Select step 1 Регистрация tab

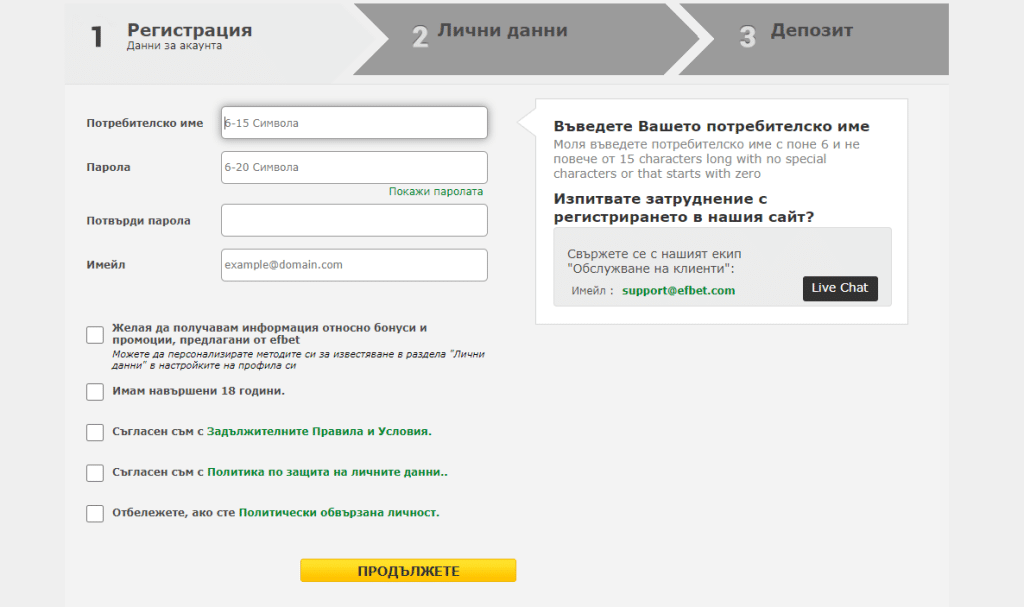tap(189, 37)
